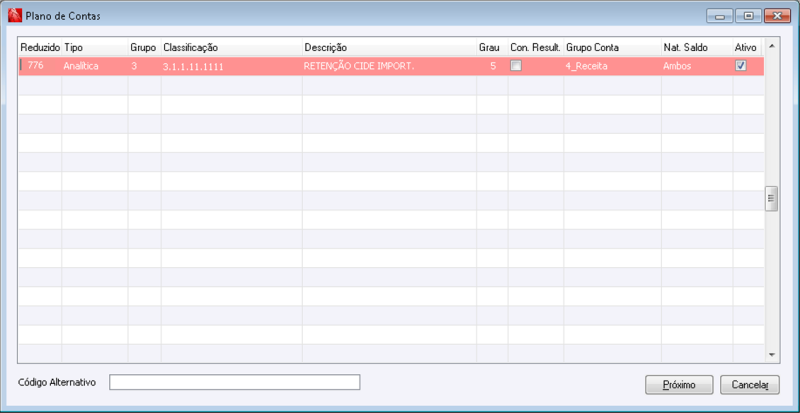Toggle Con. Result. checkbox for account 776
This screenshot has width=800, height=413.
pos(516,66)
